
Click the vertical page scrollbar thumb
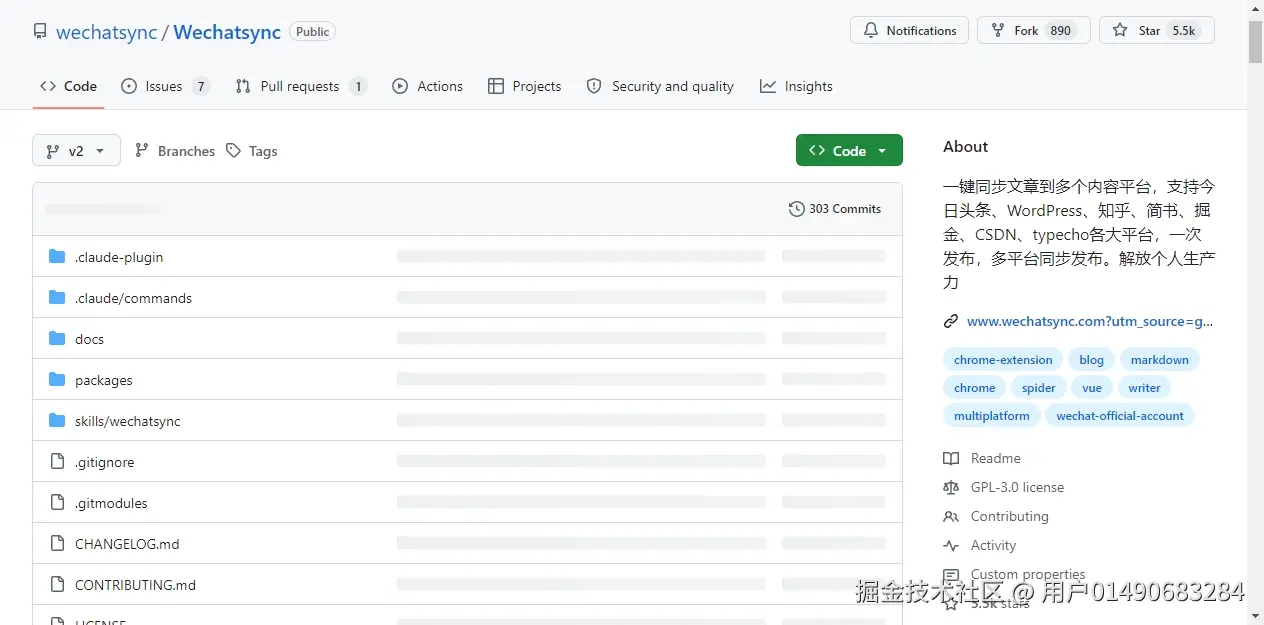[1255, 42]
